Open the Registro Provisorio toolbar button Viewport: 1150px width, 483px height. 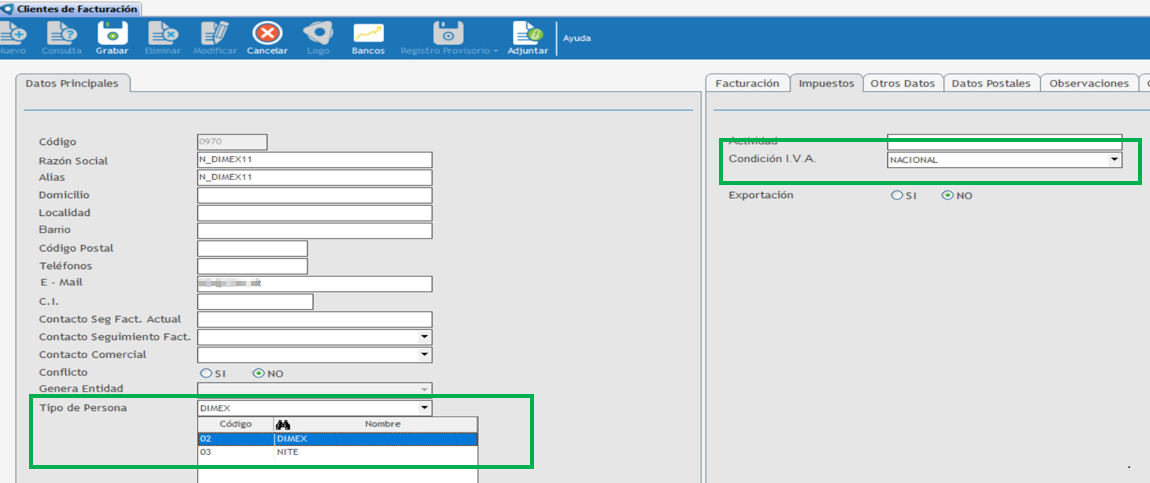click(448, 34)
